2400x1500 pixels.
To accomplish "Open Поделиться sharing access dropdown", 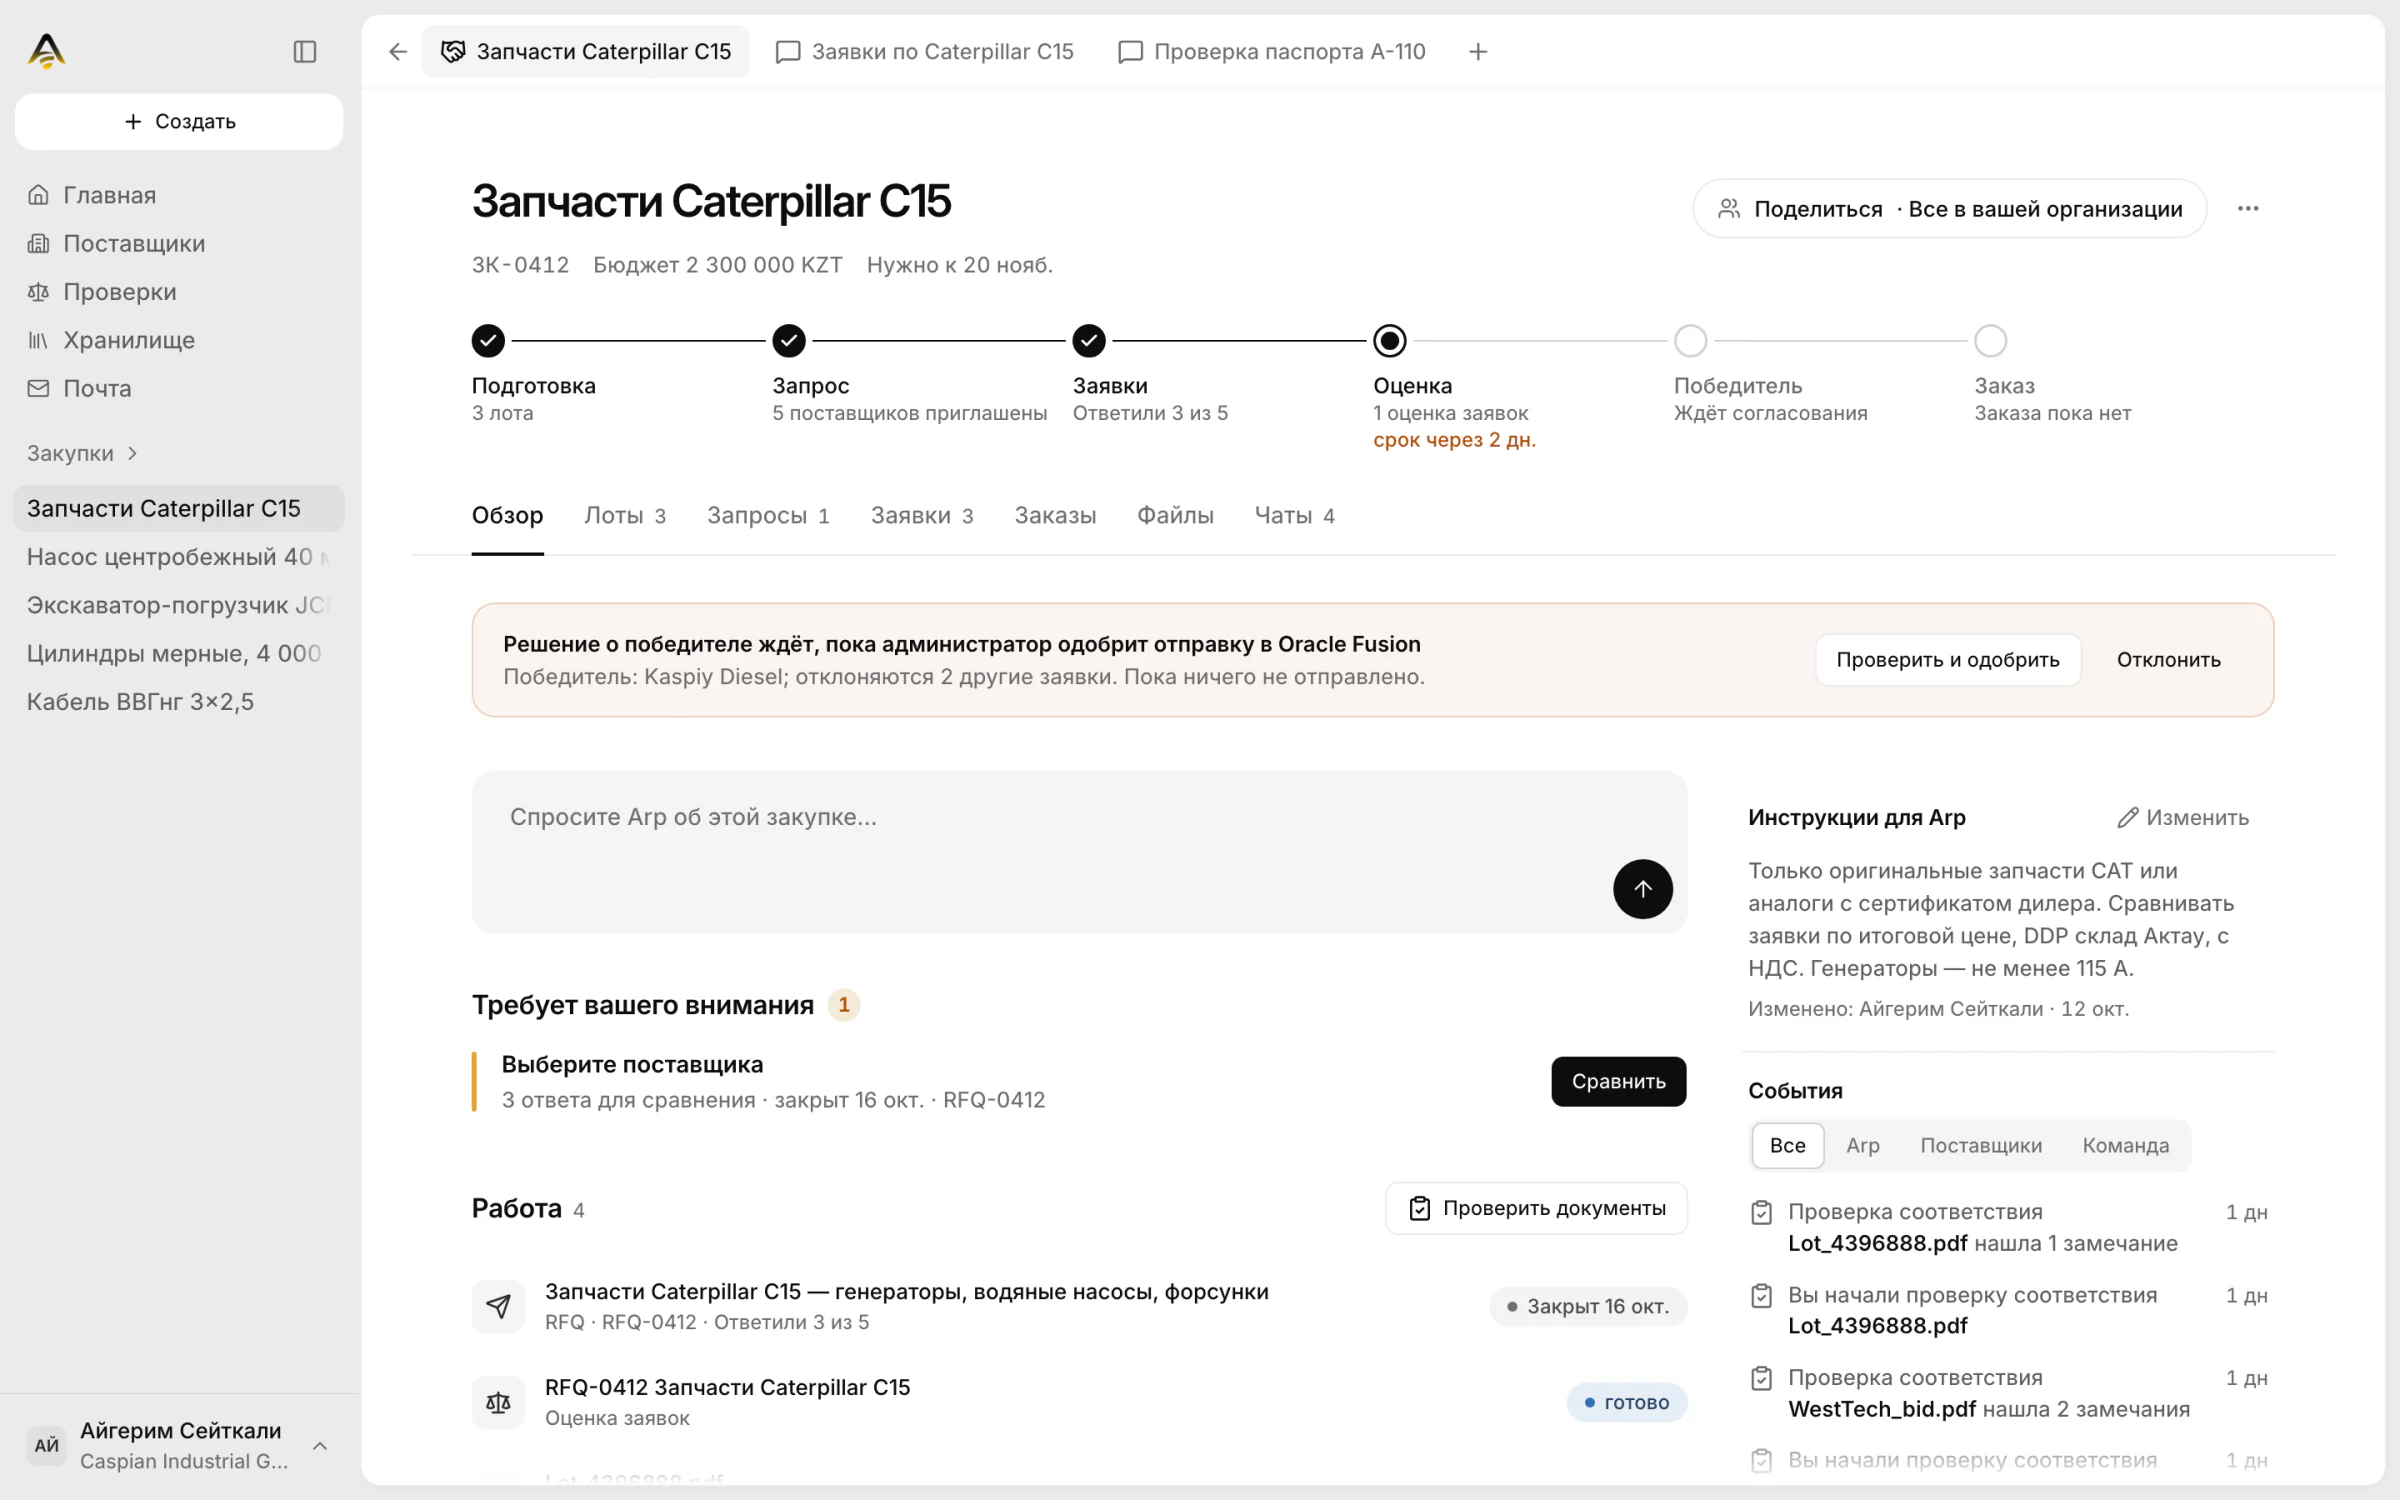I will pos(1949,209).
